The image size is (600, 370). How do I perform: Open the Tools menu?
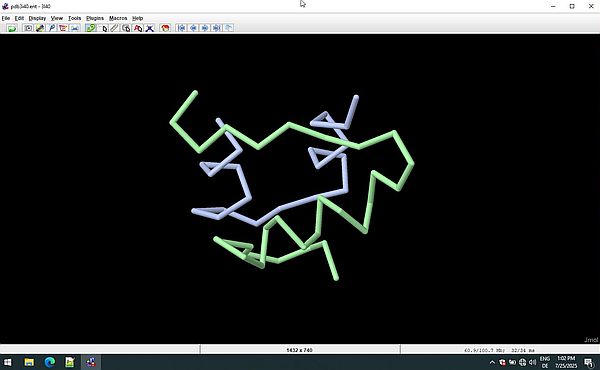tap(75, 18)
